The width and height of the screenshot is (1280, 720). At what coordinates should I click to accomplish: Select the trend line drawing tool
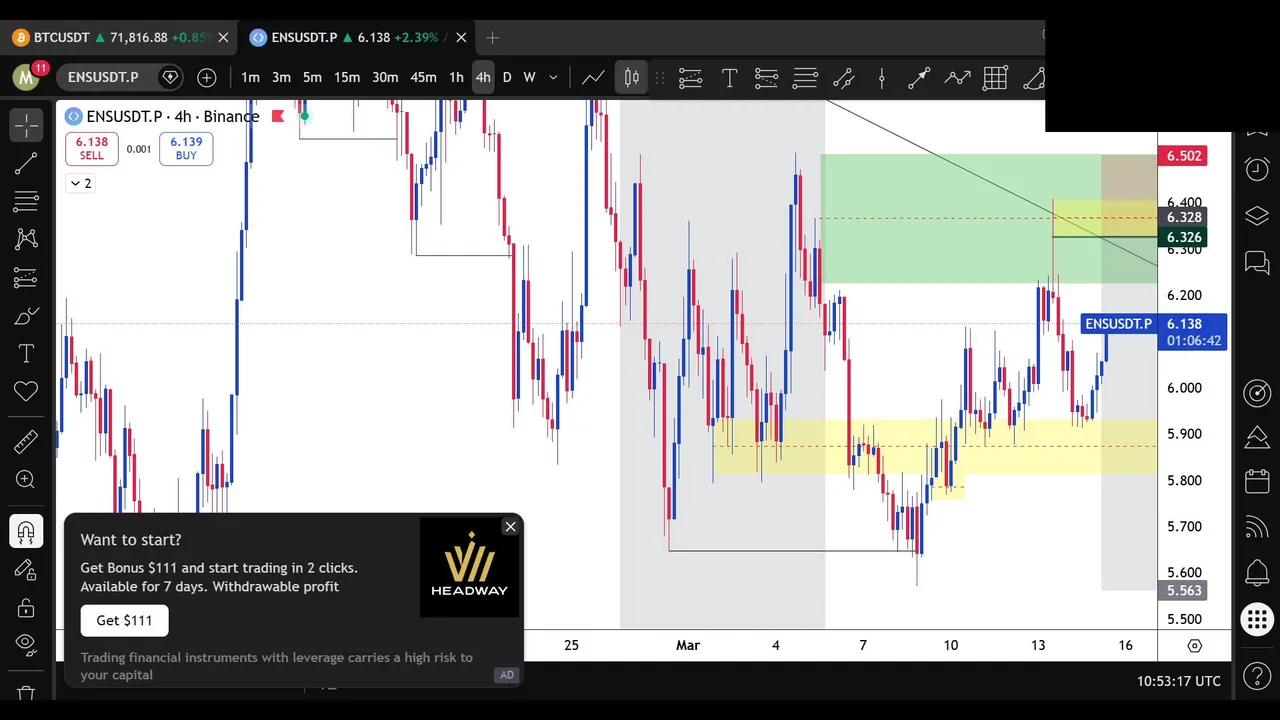[26, 163]
